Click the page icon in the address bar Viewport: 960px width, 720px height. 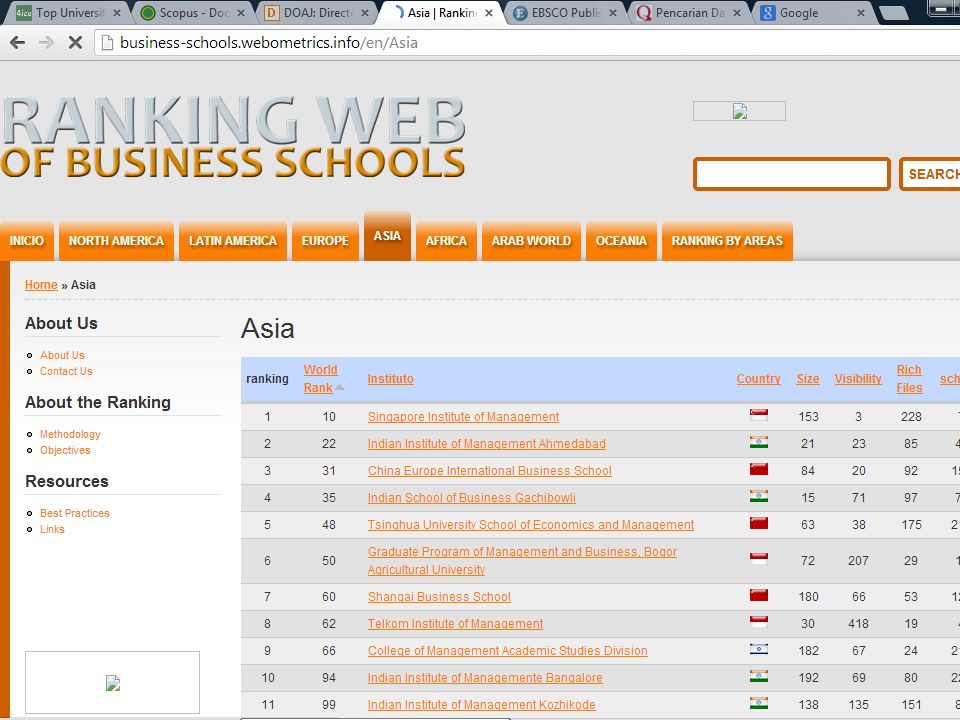[x=107, y=43]
